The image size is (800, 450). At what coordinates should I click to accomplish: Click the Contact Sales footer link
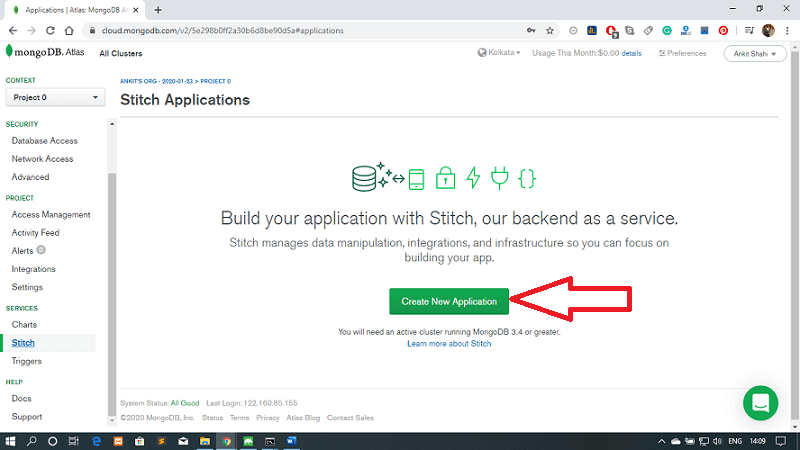(350, 418)
